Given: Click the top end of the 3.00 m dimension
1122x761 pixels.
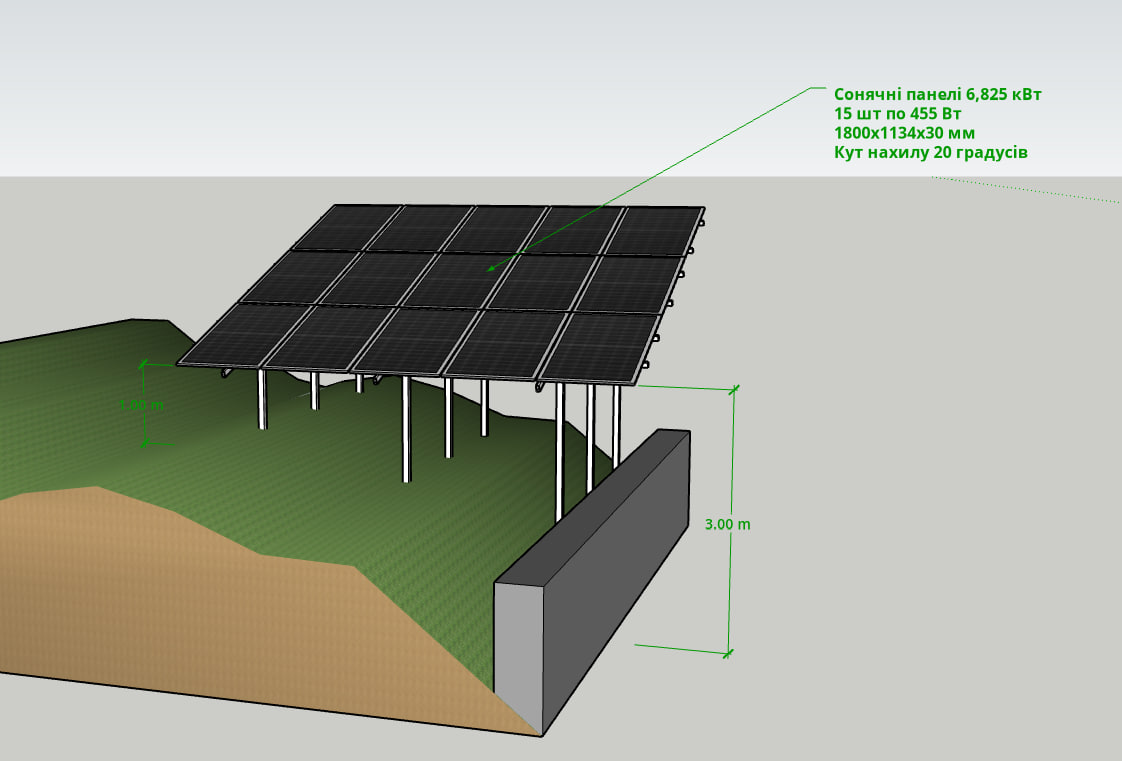Looking at the screenshot, I should [736, 389].
